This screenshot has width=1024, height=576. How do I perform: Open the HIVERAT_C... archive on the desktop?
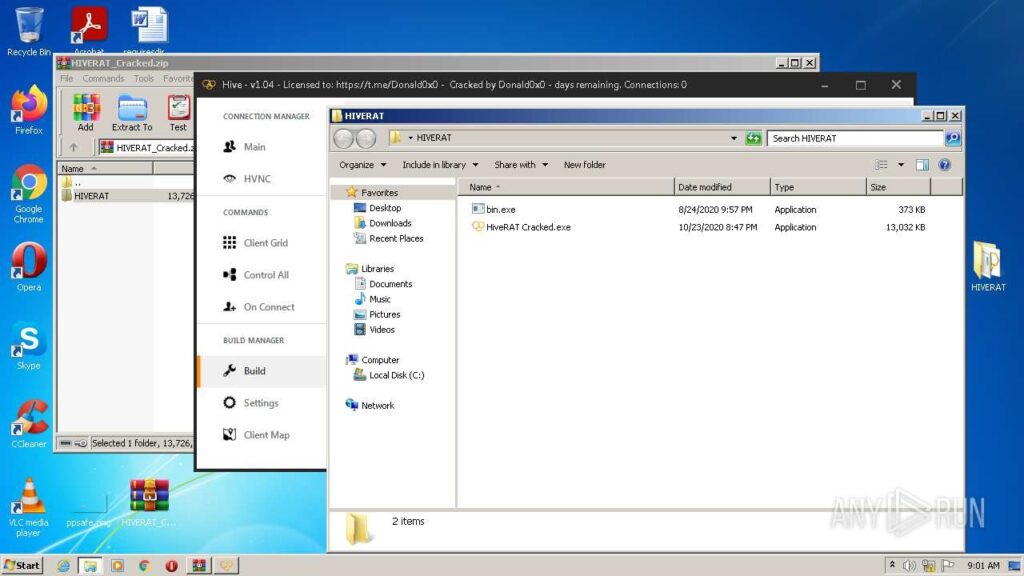coord(149,502)
